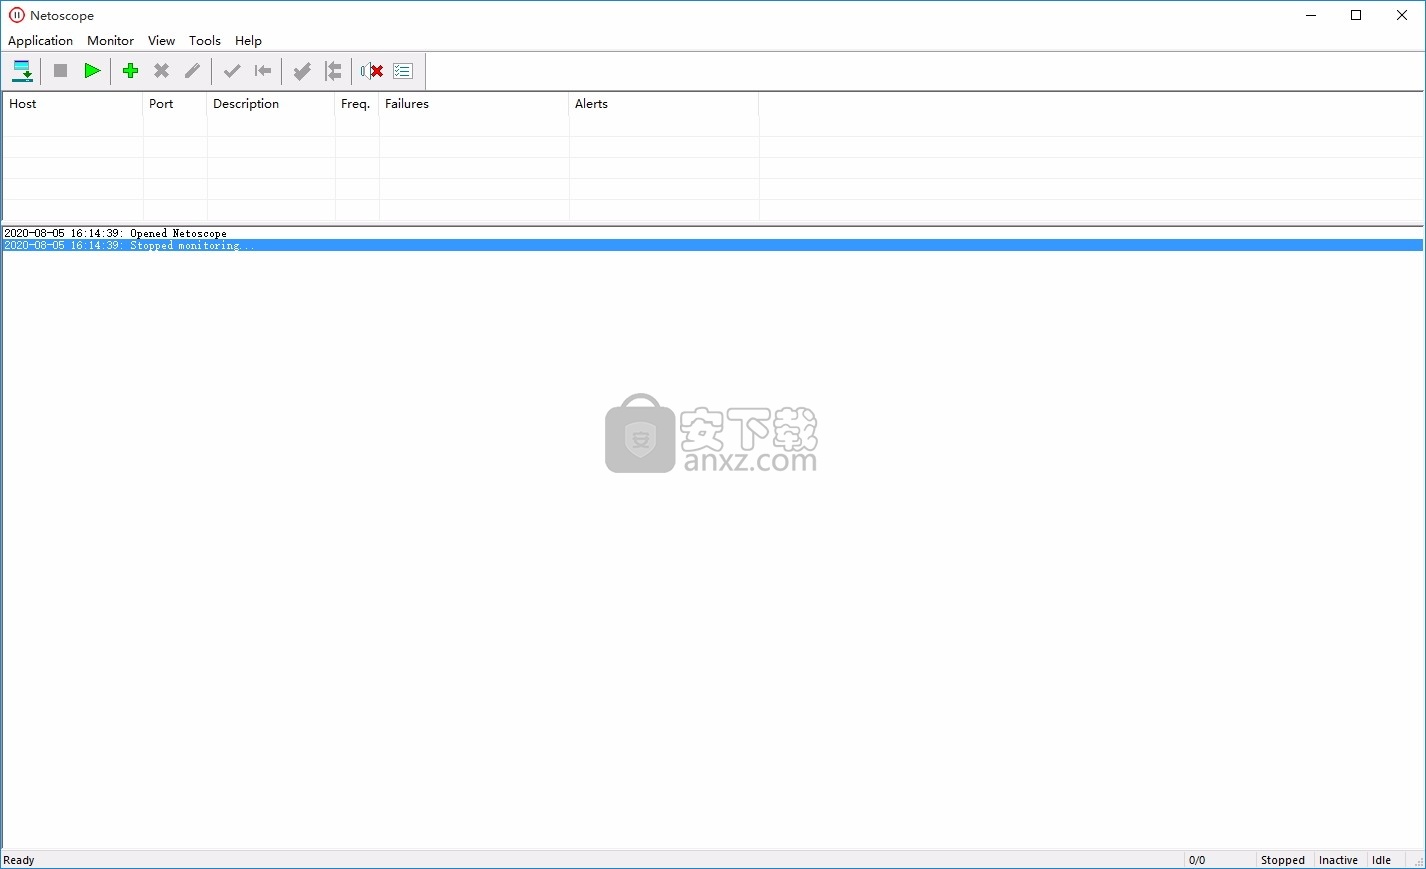Click the double left-arrow reset all icon

(333, 71)
